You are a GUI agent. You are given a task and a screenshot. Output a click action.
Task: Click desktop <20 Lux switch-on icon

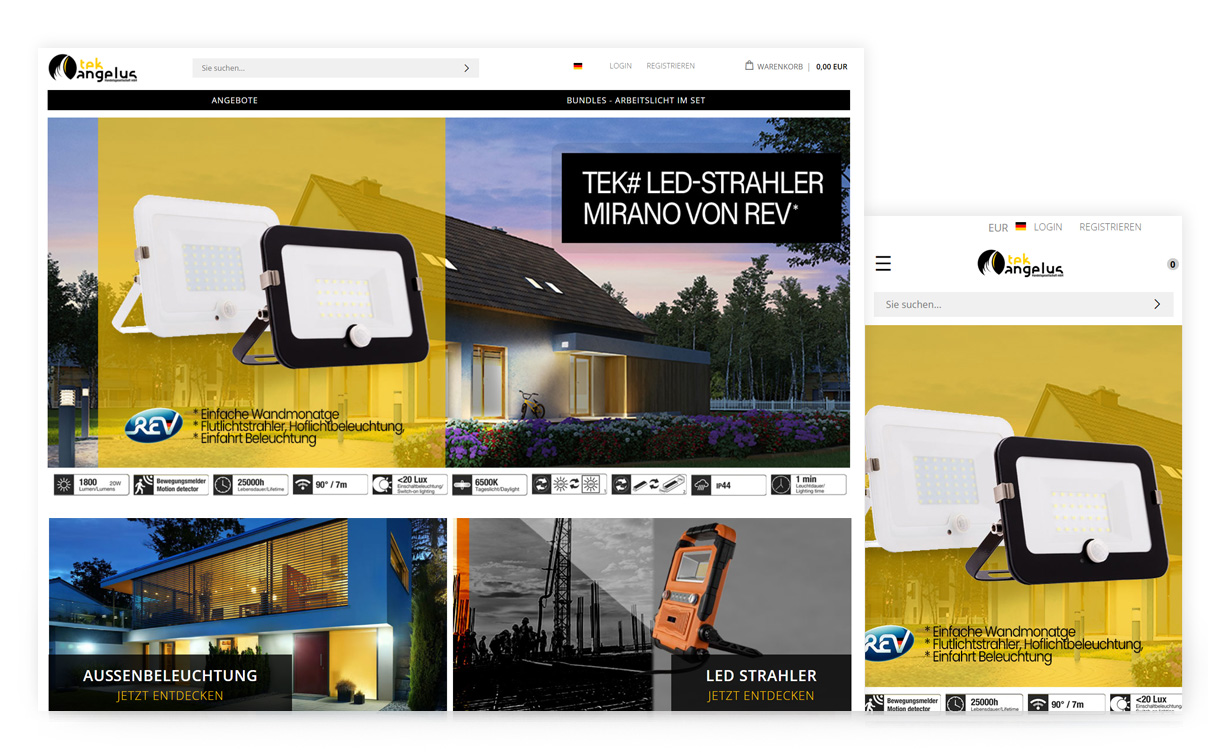(409, 485)
